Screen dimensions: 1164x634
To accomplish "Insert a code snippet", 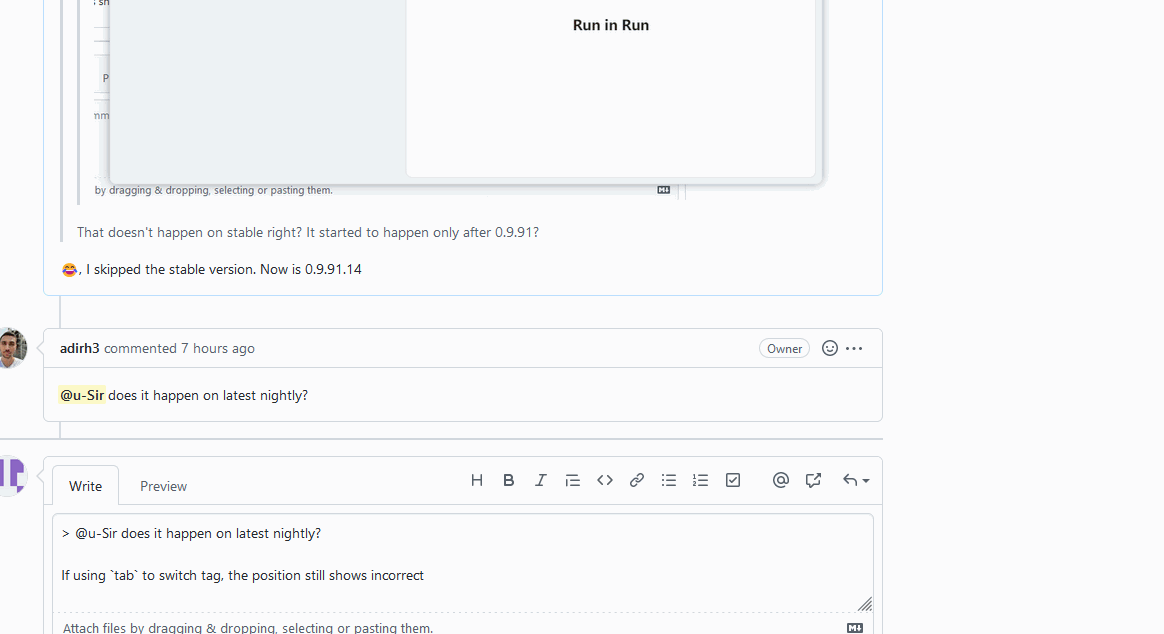I will [x=605, y=480].
